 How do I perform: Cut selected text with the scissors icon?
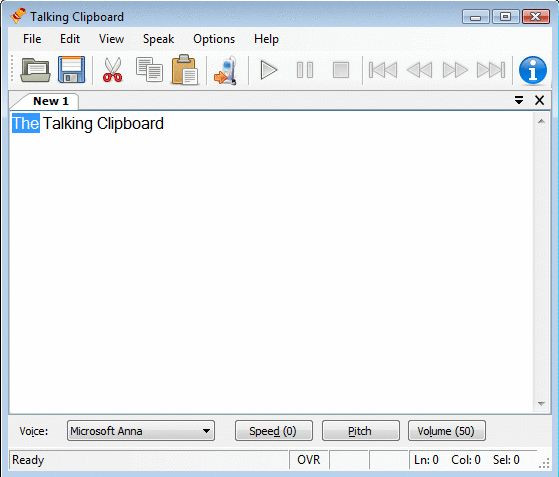(x=113, y=70)
